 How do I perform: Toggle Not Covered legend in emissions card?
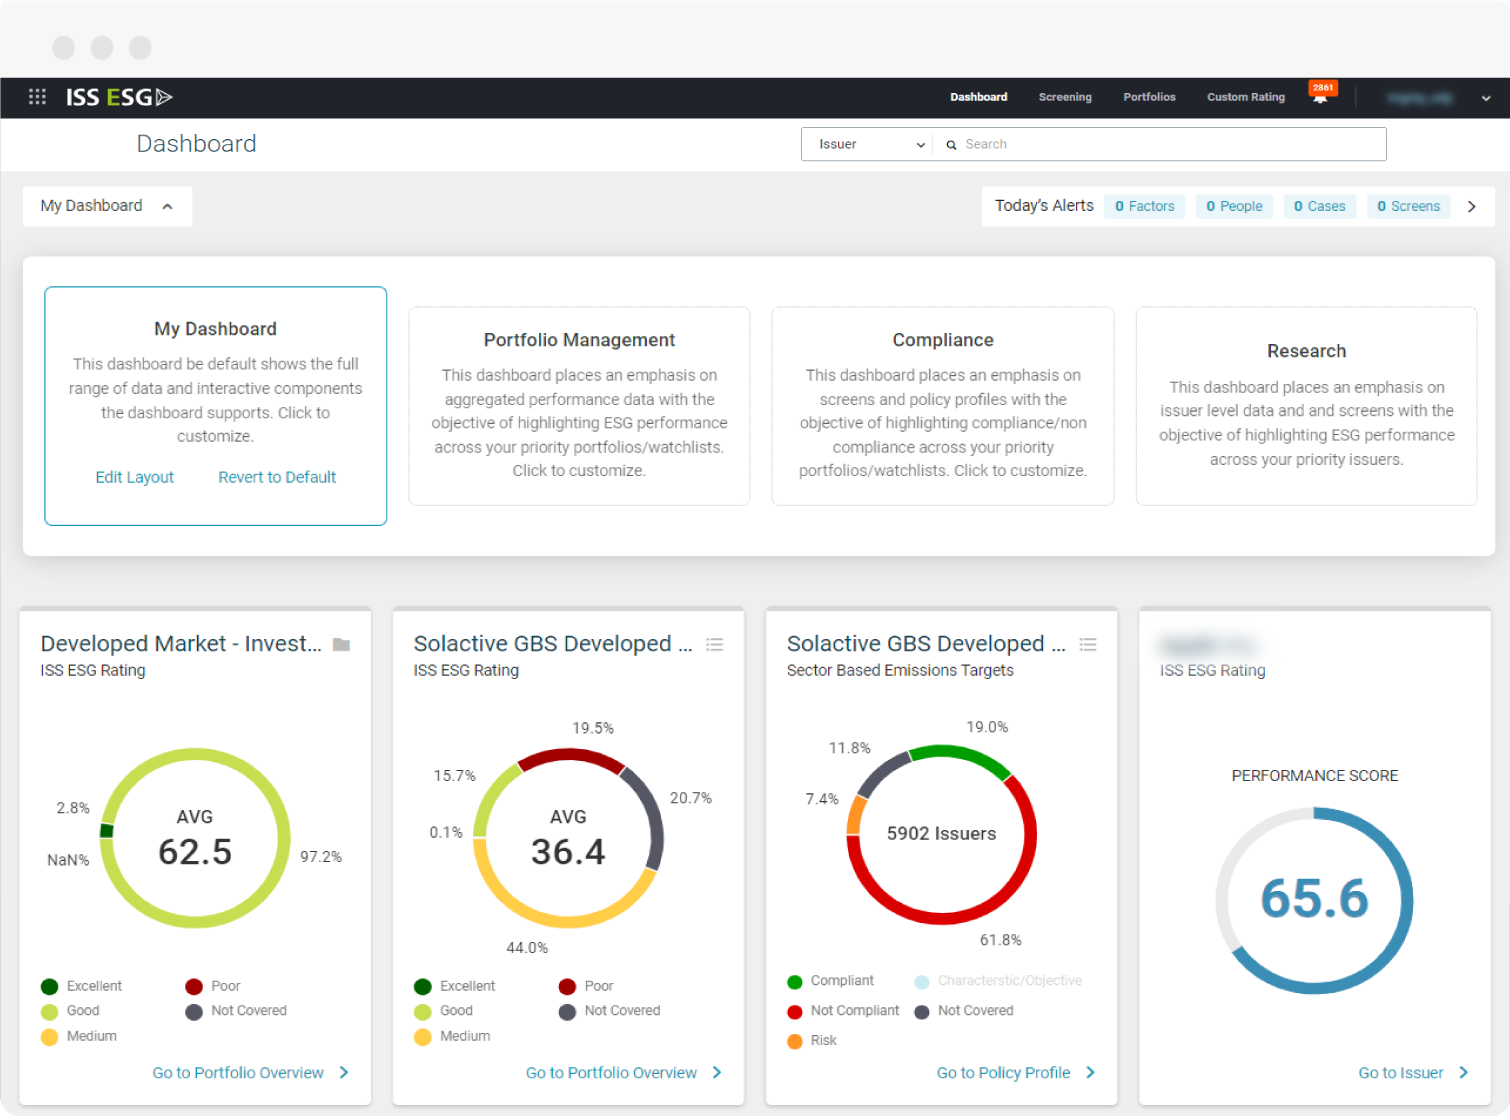tap(964, 1011)
